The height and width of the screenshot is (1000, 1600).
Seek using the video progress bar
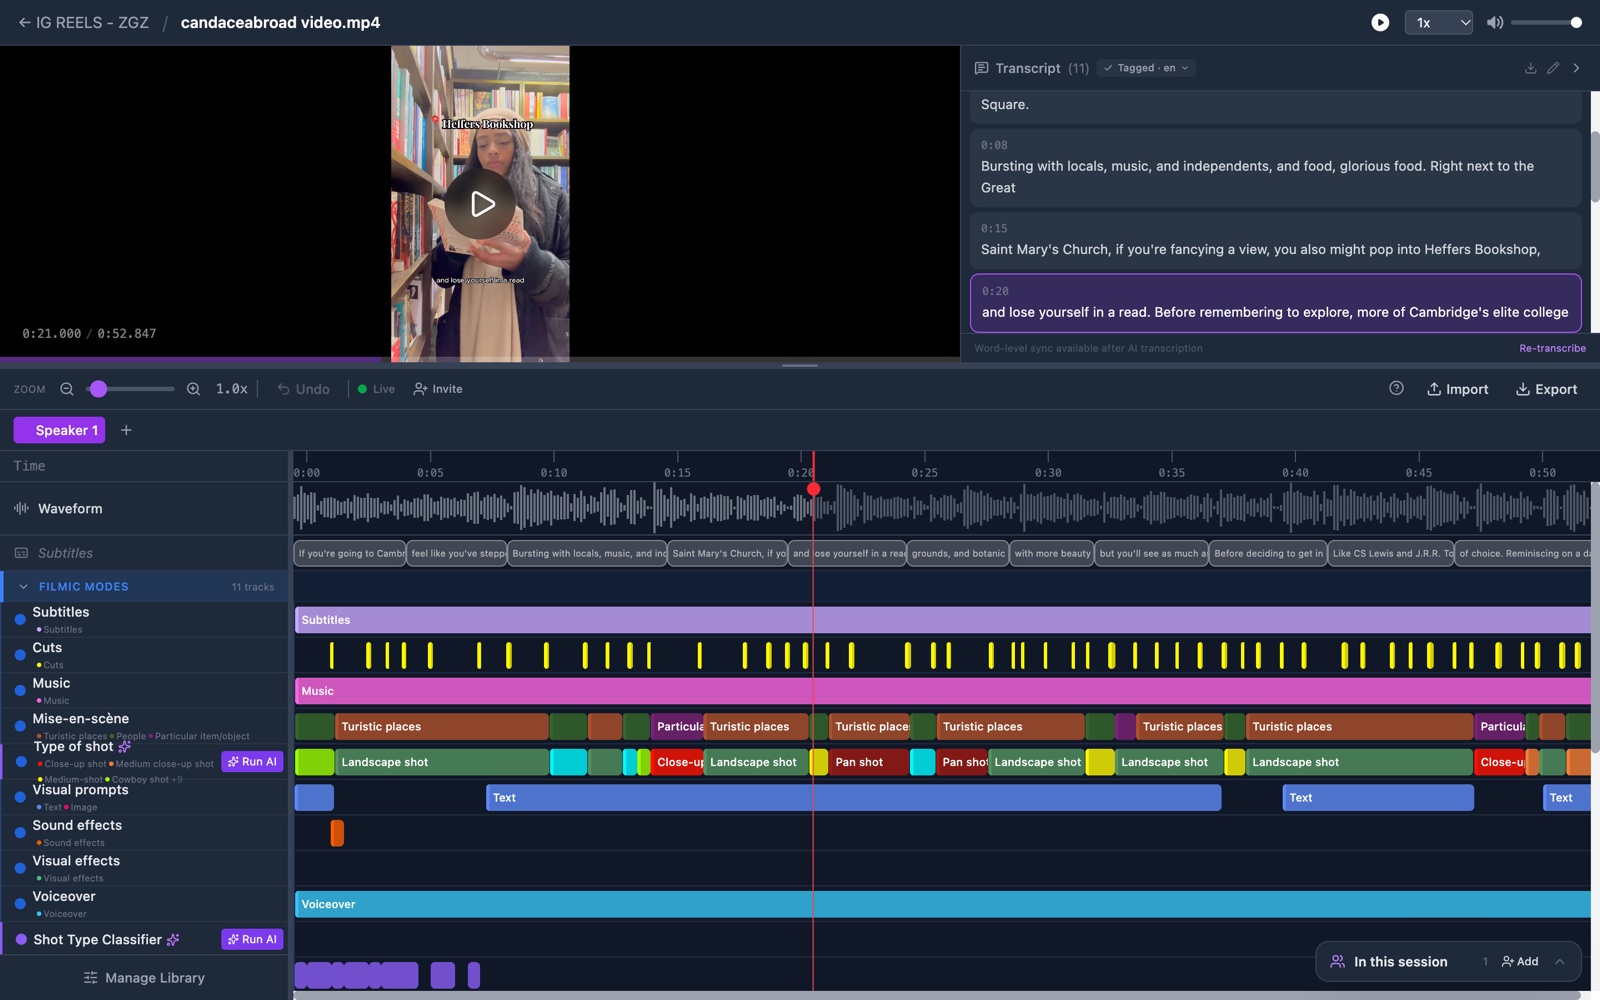pyautogui.click(x=480, y=359)
